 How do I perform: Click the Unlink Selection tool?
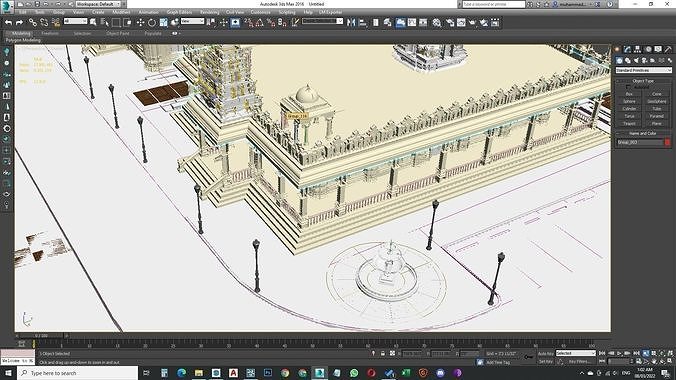[x=44, y=22]
